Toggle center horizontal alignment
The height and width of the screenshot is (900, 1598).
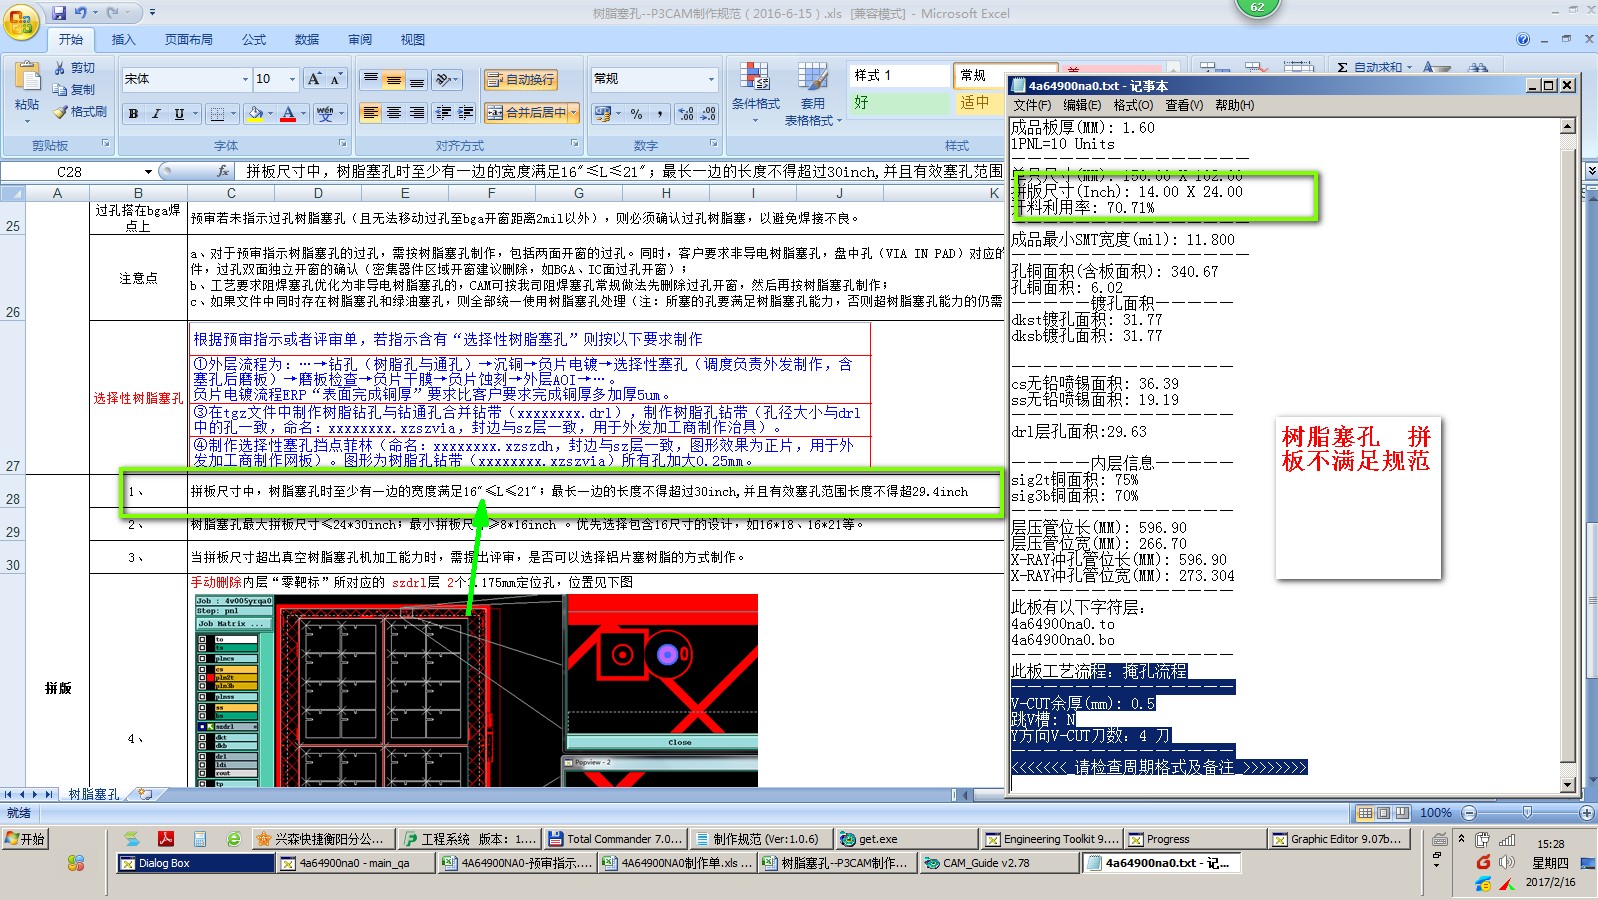pyautogui.click(x=394, y=113)
